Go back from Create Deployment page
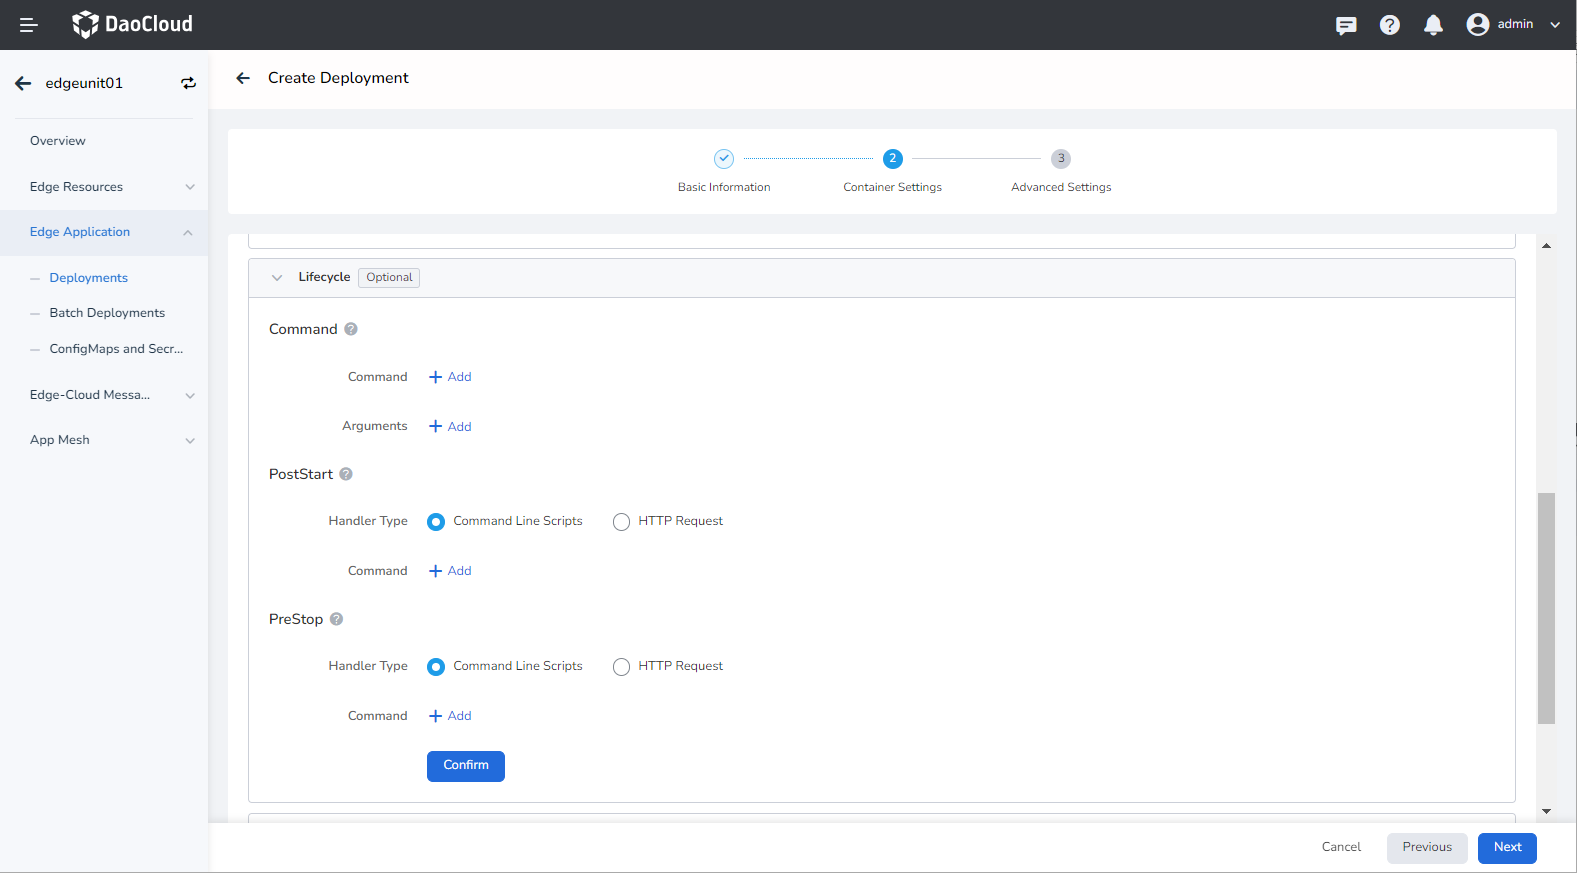Screen dimensions: 1577x873 click(243, 78)
